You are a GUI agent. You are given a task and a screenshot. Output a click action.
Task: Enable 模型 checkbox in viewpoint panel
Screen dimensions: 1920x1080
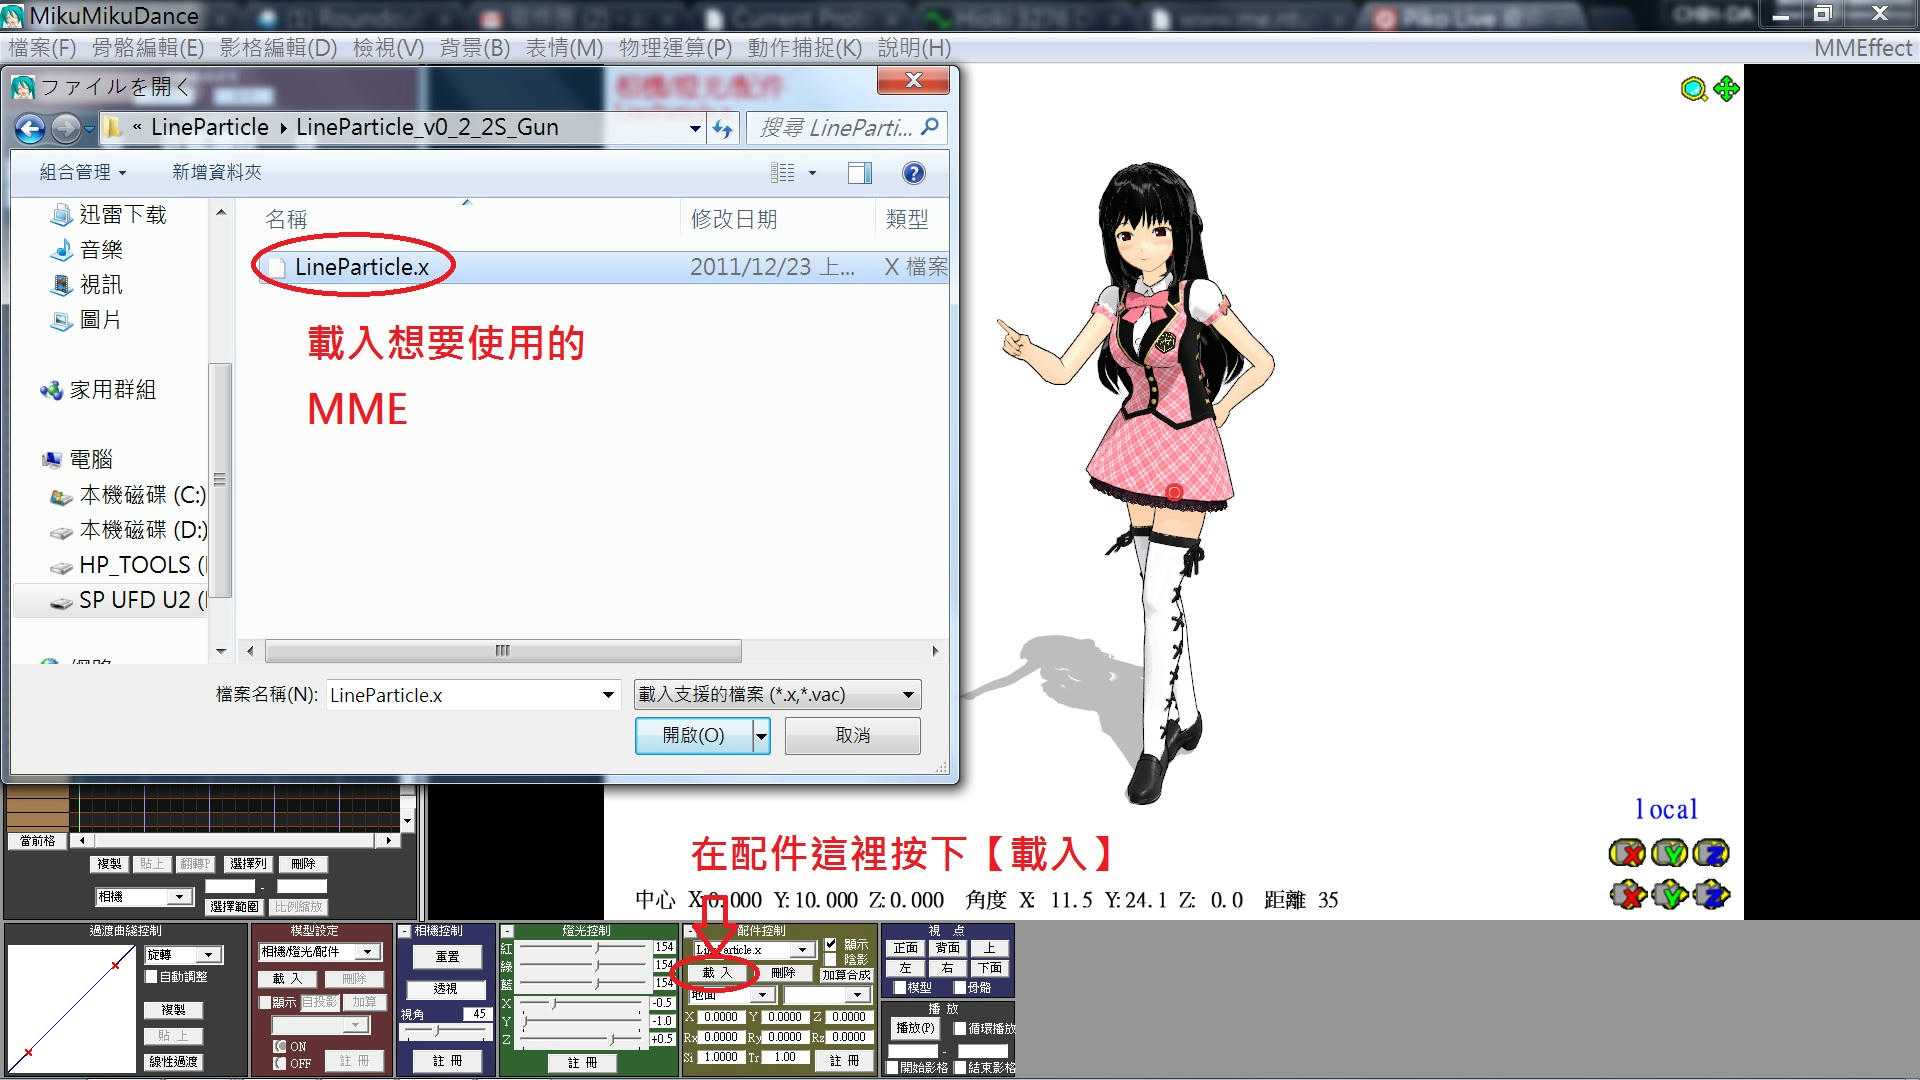[x=900, y=987]
